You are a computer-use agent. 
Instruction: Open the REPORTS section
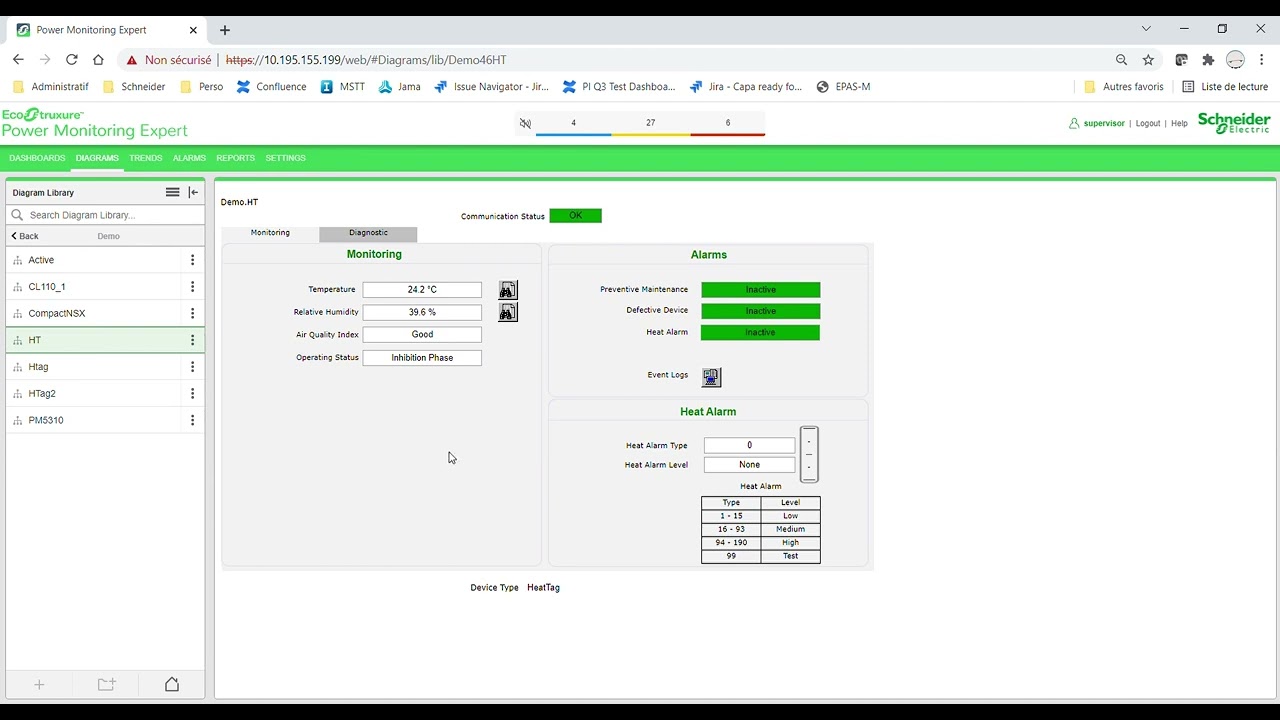point(236,158)
